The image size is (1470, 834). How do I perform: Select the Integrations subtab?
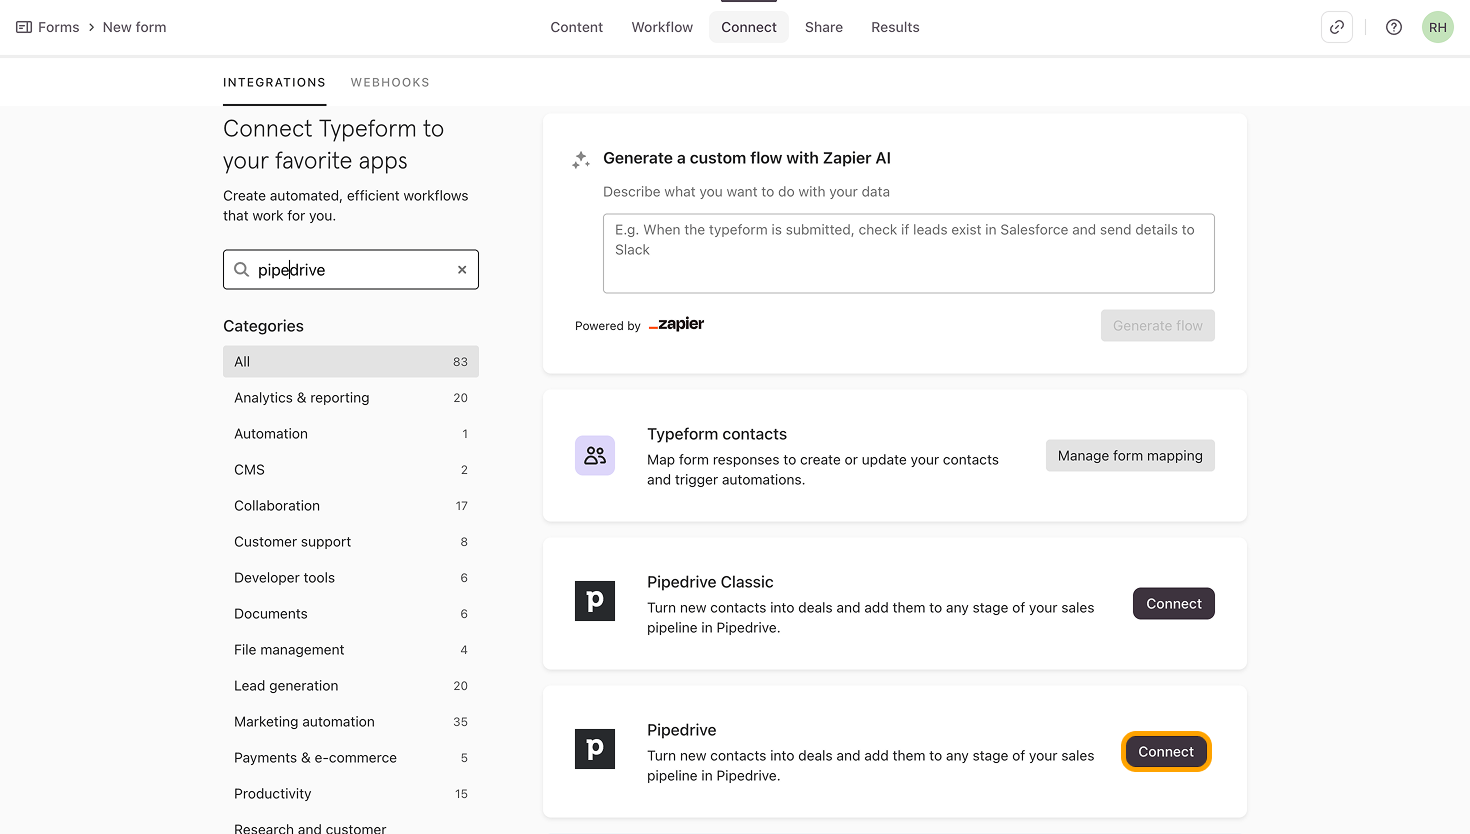[275, 83]
